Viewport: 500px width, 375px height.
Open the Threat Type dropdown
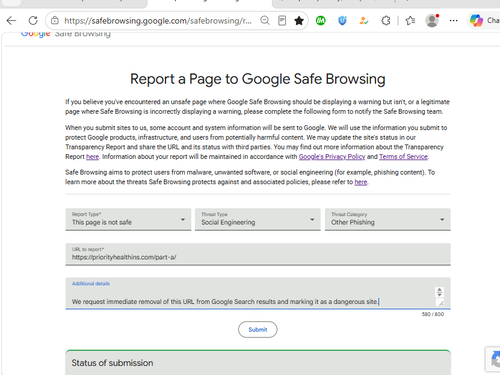[258, 219]
